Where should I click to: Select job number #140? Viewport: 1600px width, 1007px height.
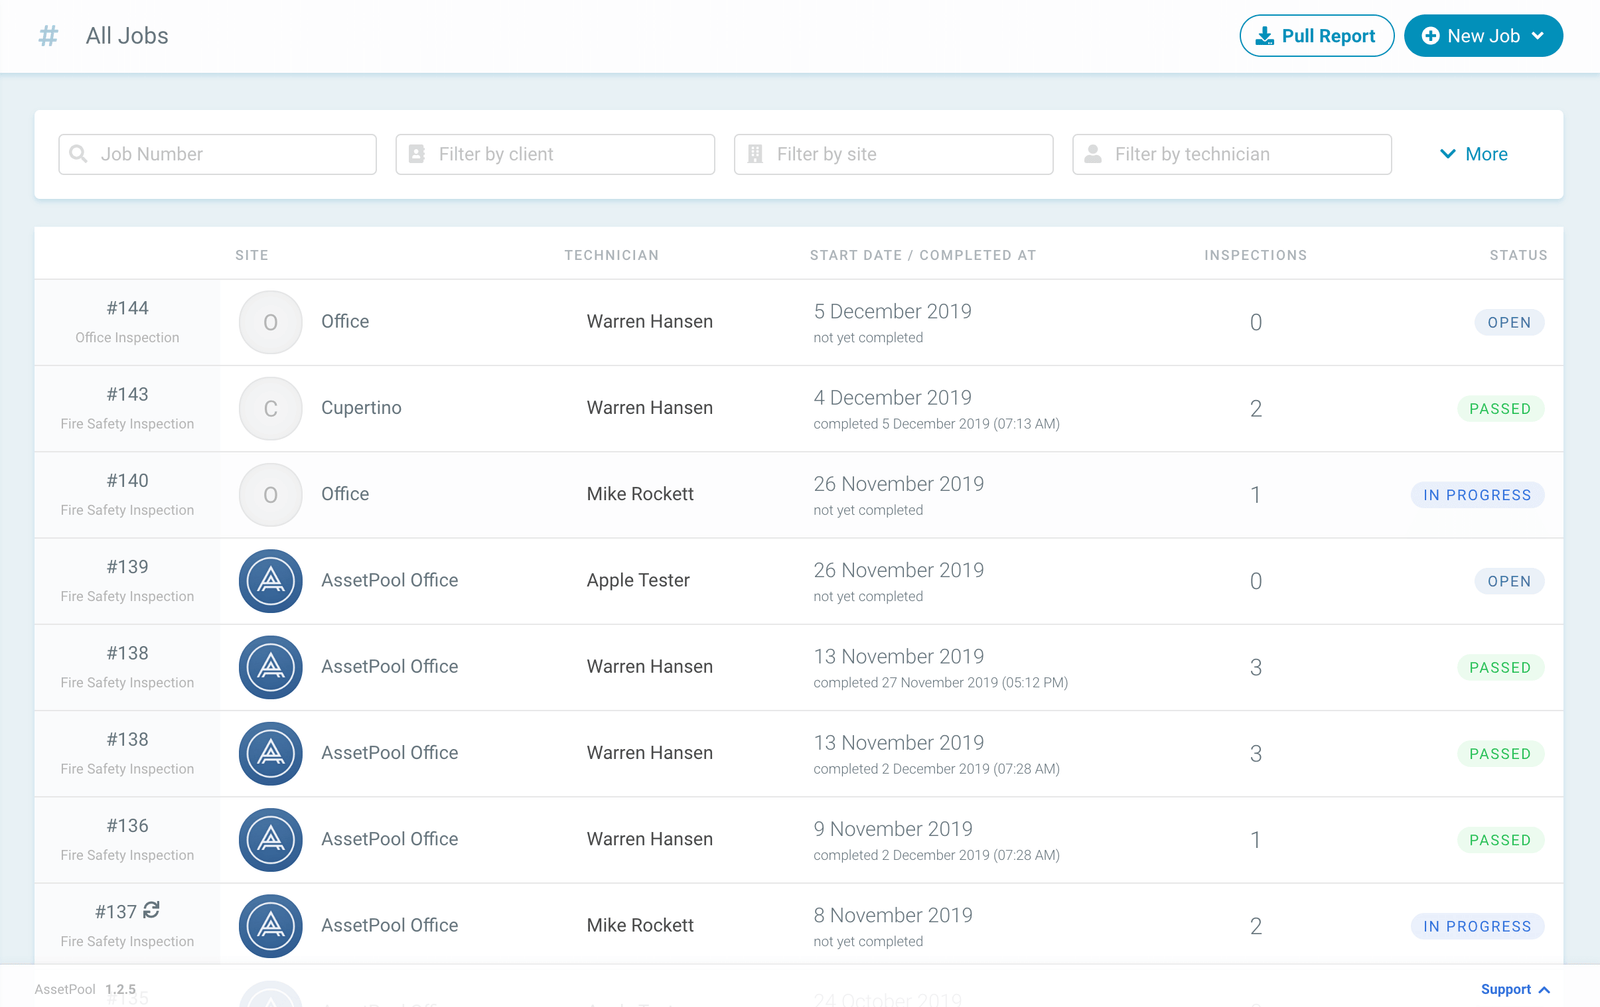[x=127, y=480]
